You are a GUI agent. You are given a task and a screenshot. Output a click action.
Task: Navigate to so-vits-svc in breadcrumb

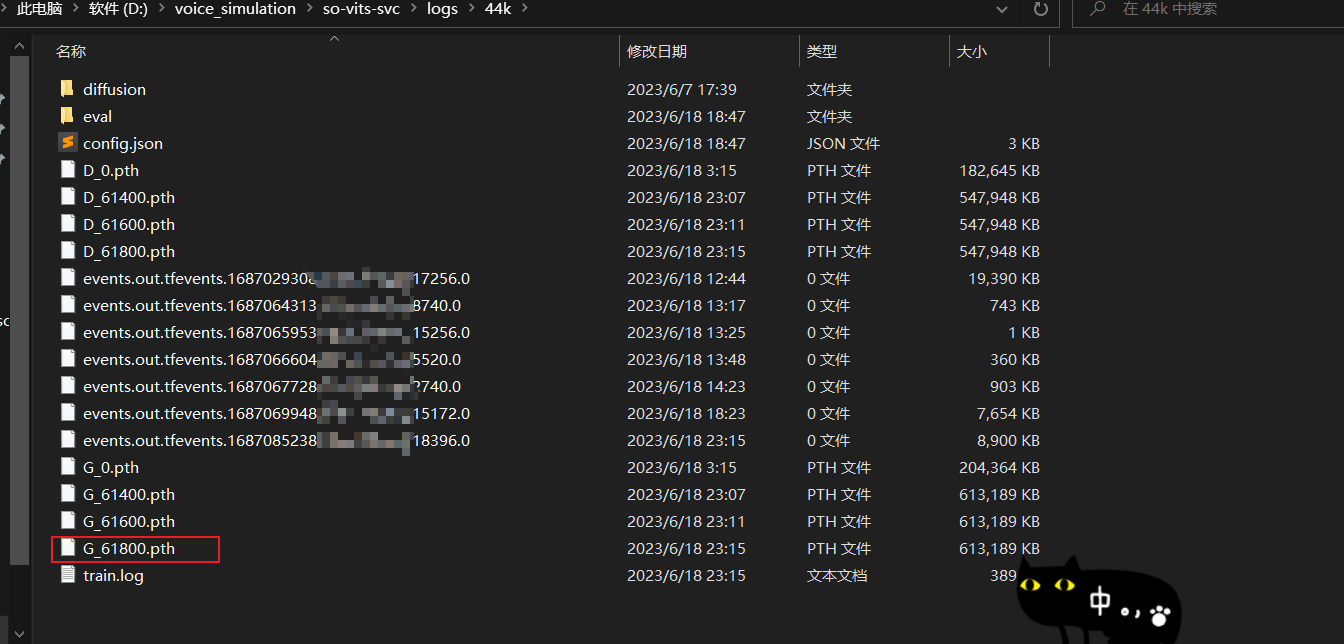(361, 9)
